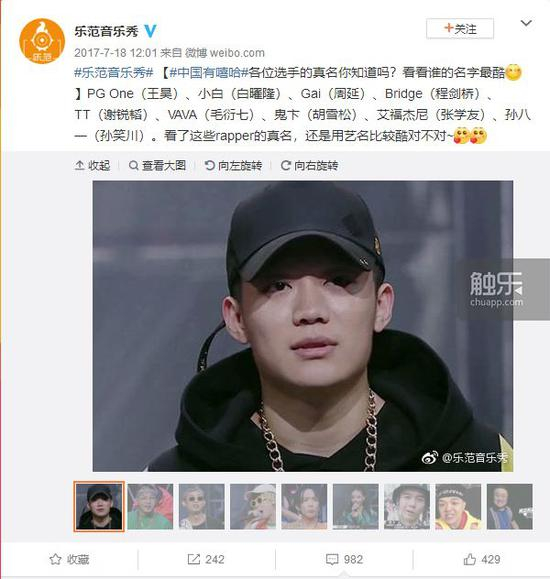Open the #乐范音乐秀# hashtag link
Screen dimensions: 550x579
click(114, 72)
